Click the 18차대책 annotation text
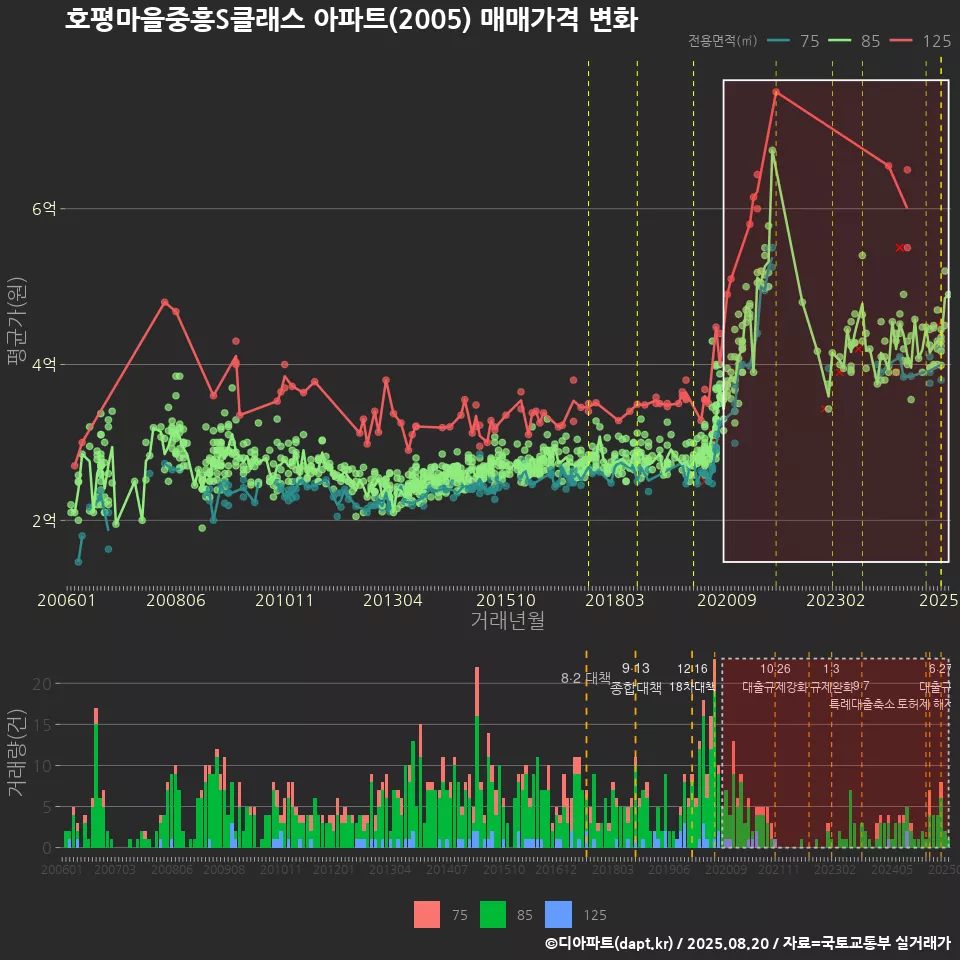This screenshot has width=960, height=960. point(692,686)
